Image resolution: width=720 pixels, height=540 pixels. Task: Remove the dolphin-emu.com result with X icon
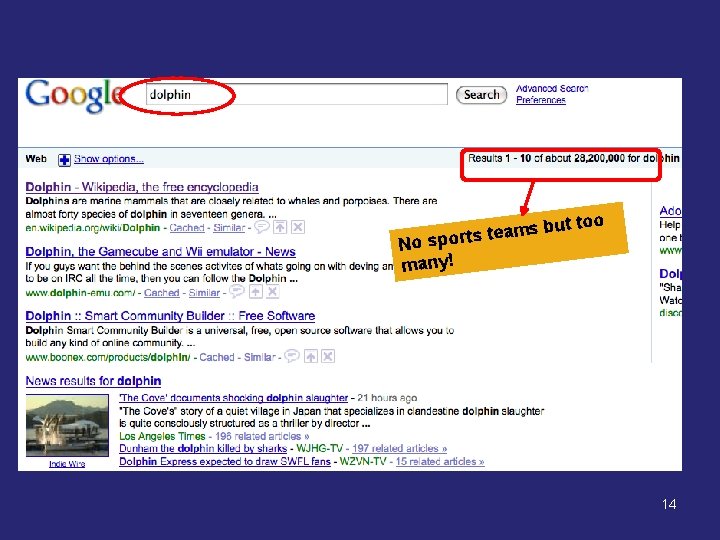273,292
